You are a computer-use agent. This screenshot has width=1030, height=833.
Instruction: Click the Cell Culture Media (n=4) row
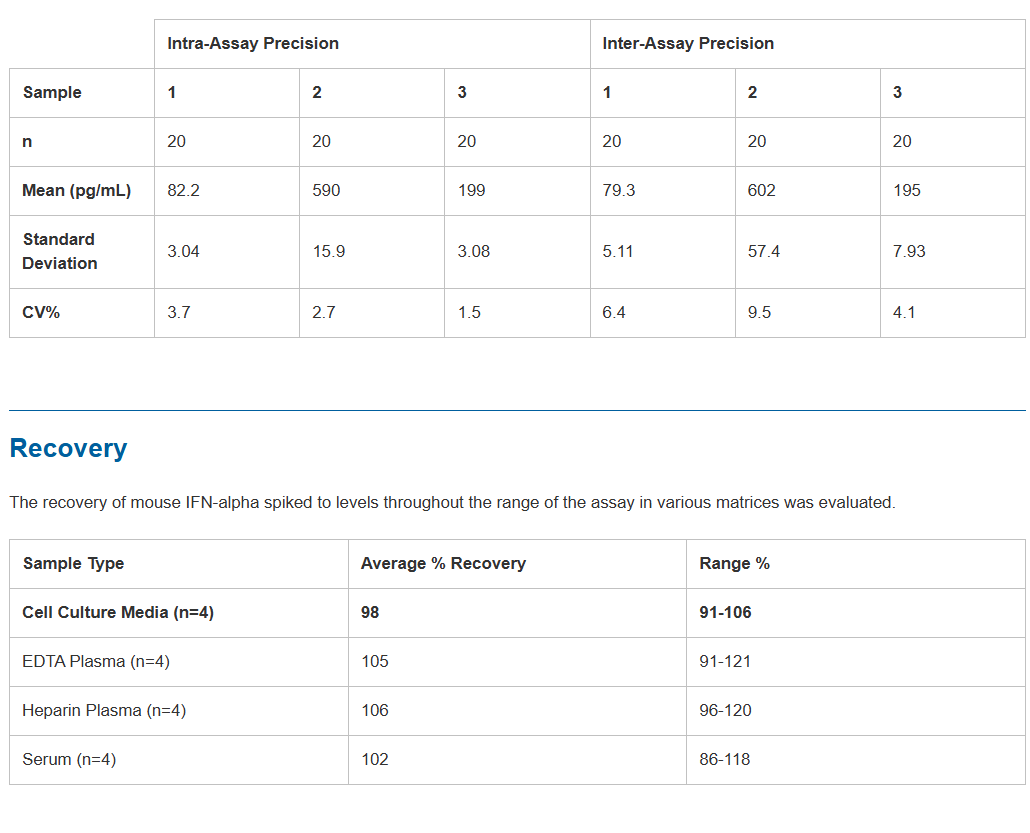(118, 612)
